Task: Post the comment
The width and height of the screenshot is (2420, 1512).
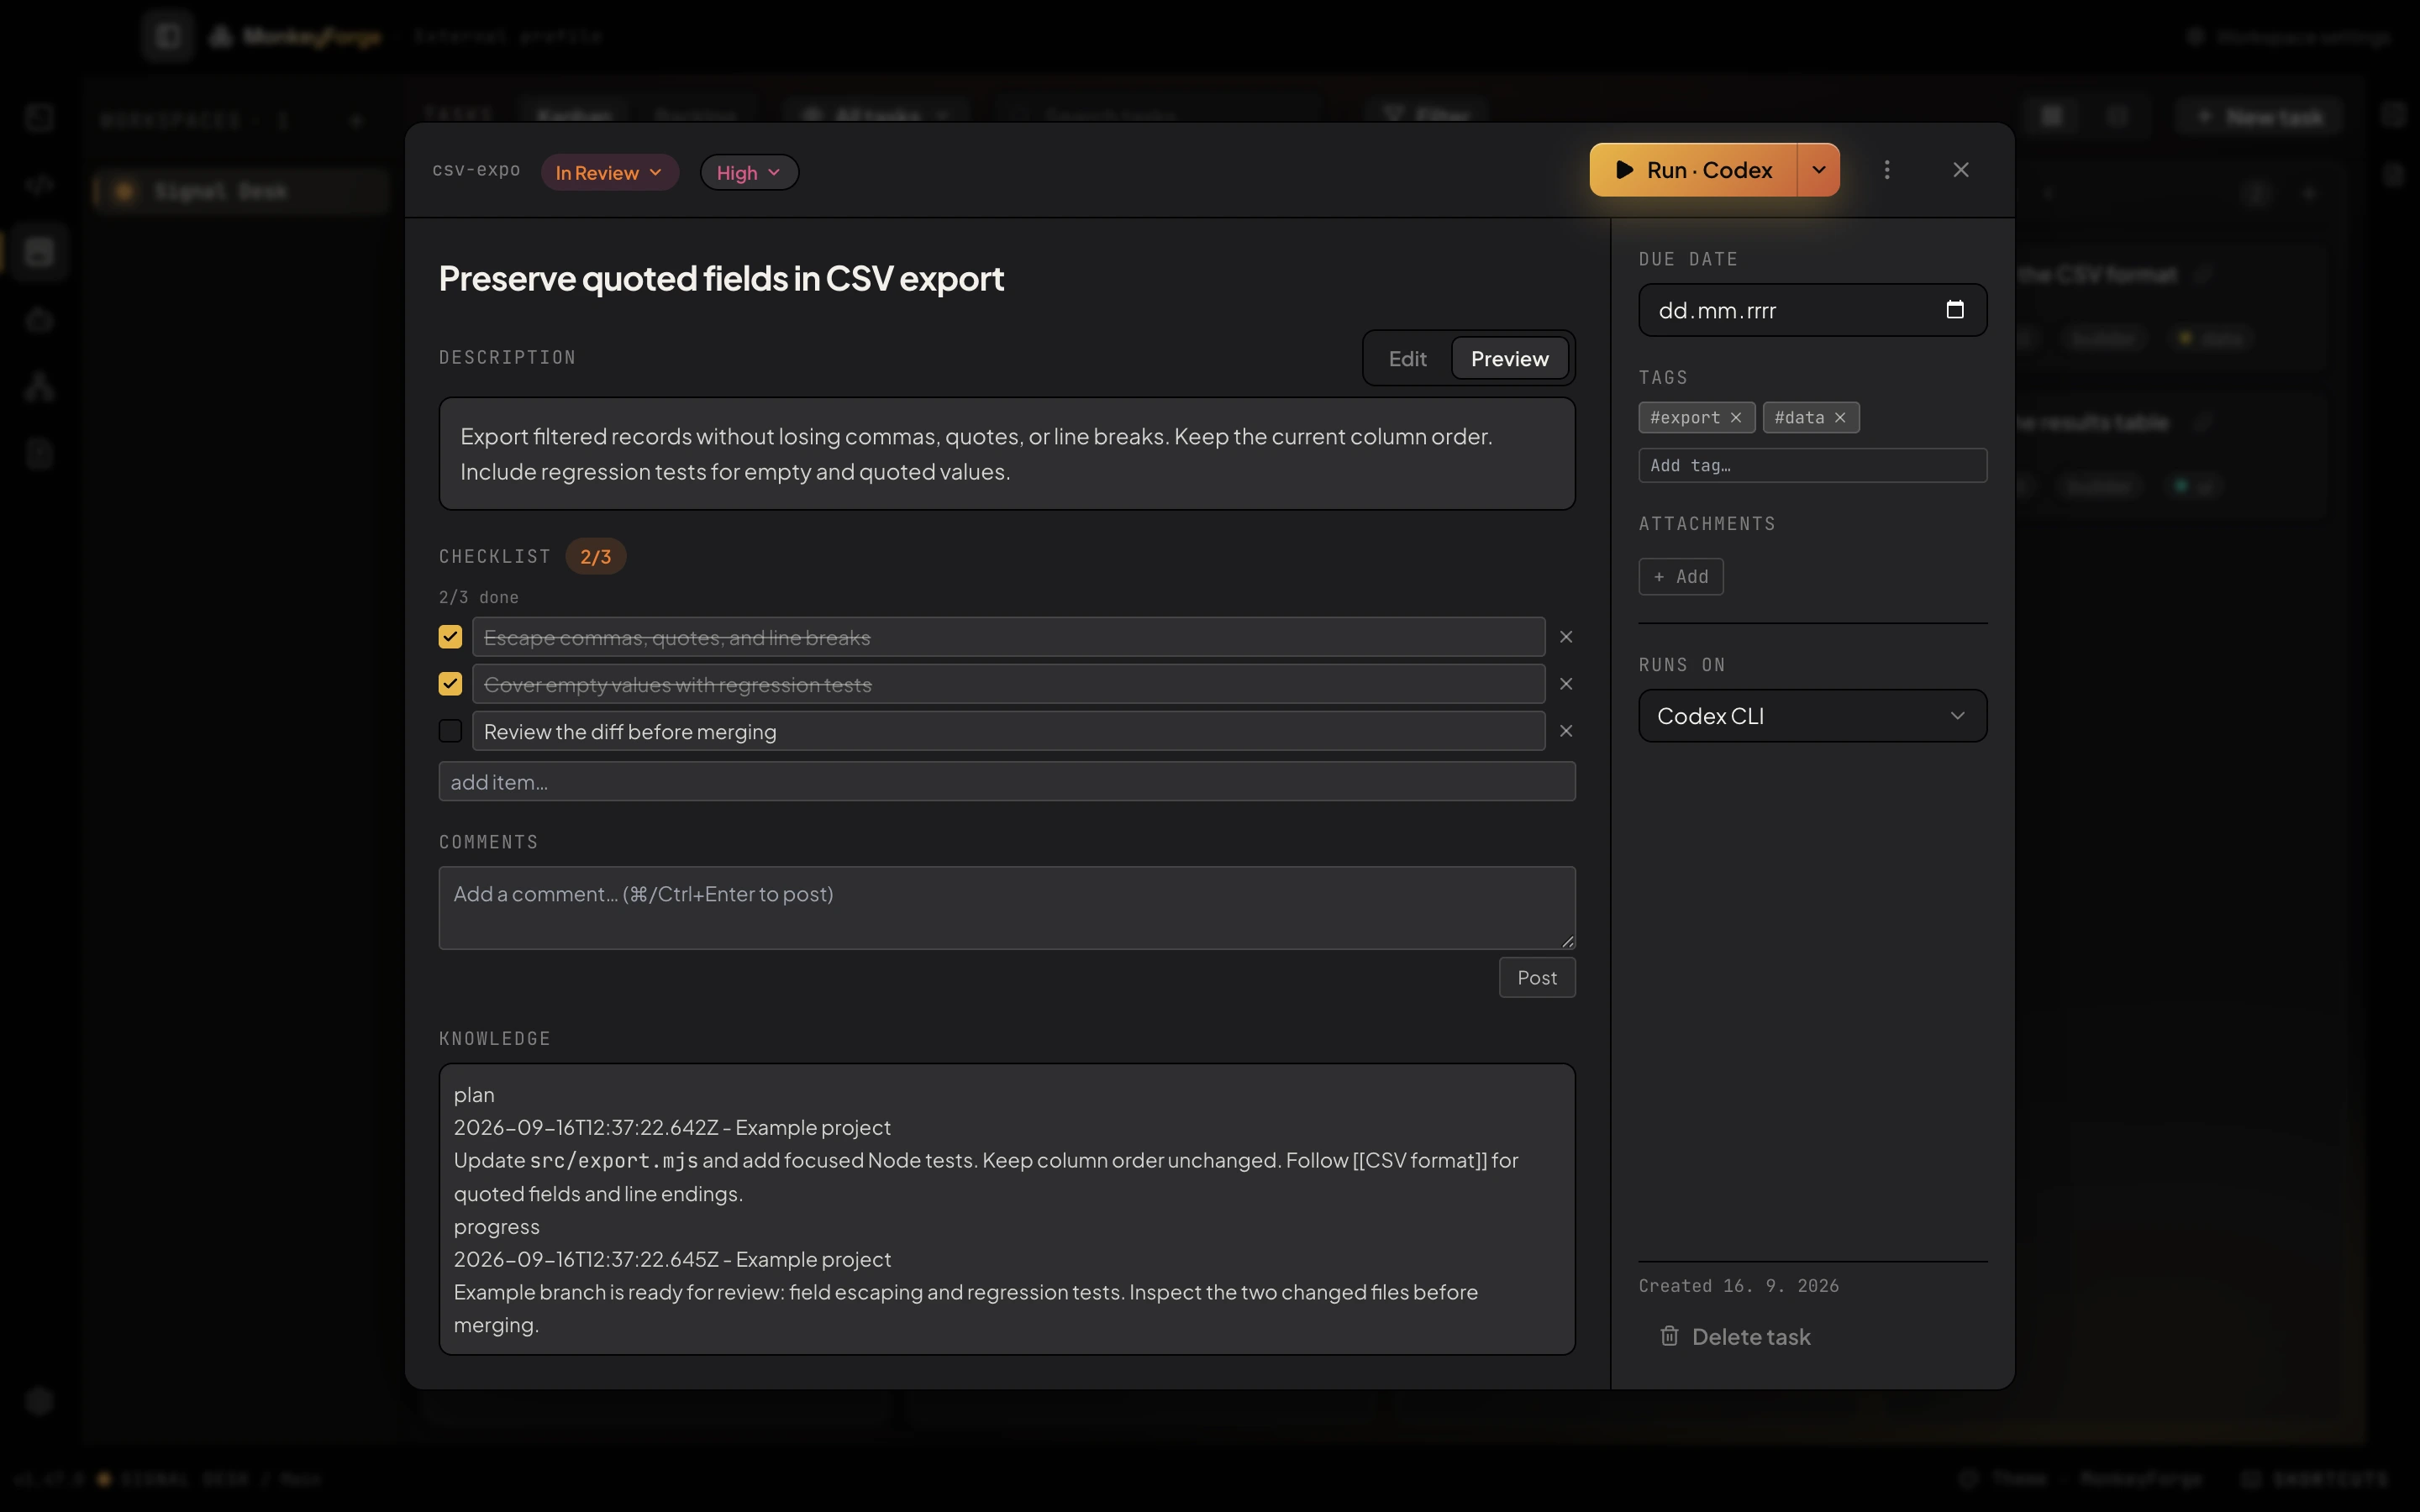Action: coord(1537,977)
